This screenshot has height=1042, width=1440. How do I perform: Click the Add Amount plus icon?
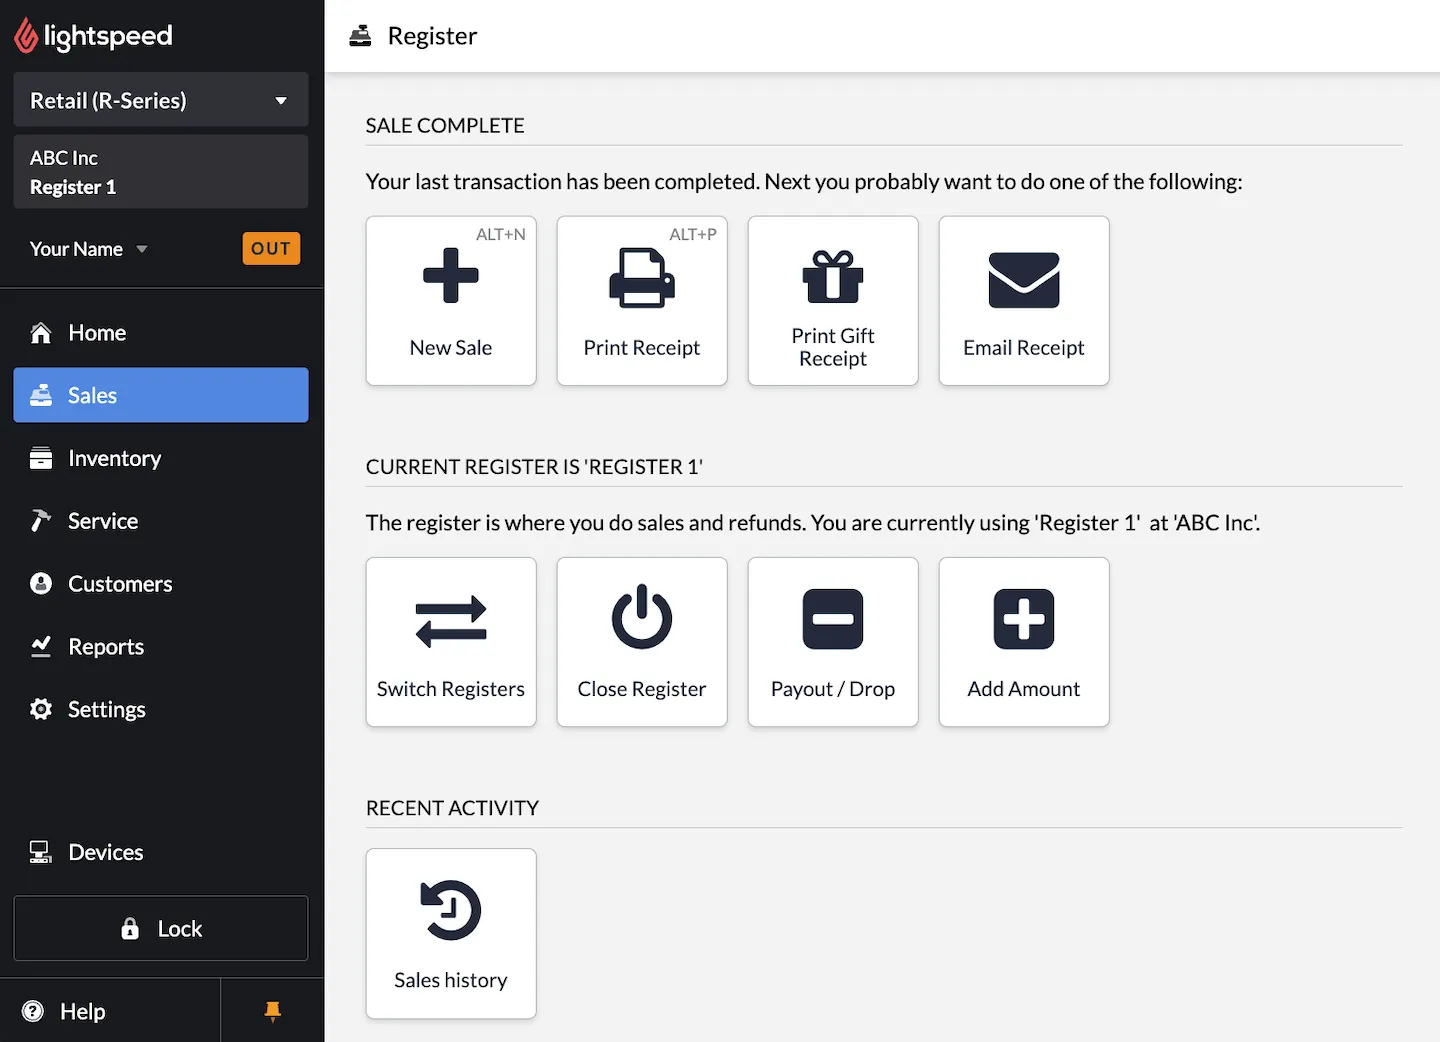coord(1024,619)
